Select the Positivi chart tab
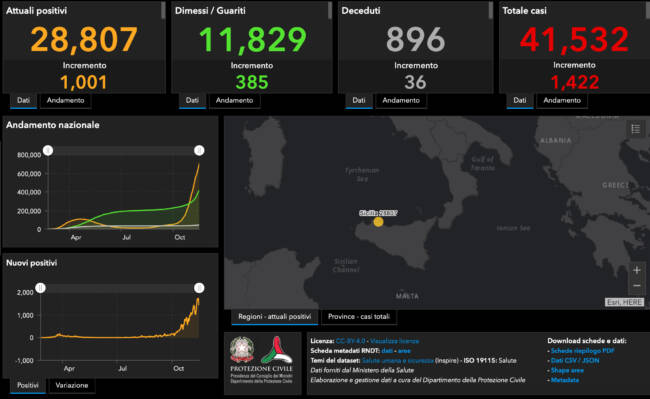The image size is (650, 399). [28, 385]
